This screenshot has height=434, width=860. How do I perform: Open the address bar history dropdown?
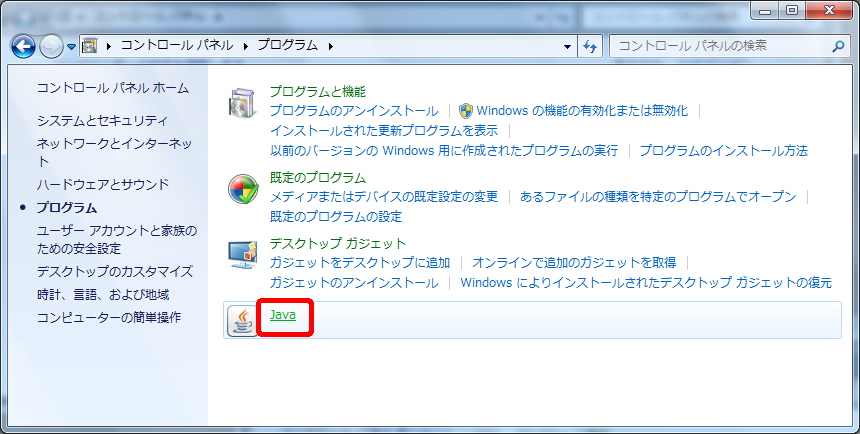coord(568,47)
